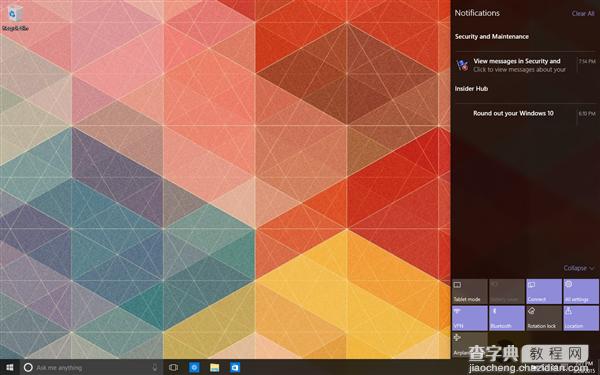Click the Insider Hub group header

(x=471, y=89)
